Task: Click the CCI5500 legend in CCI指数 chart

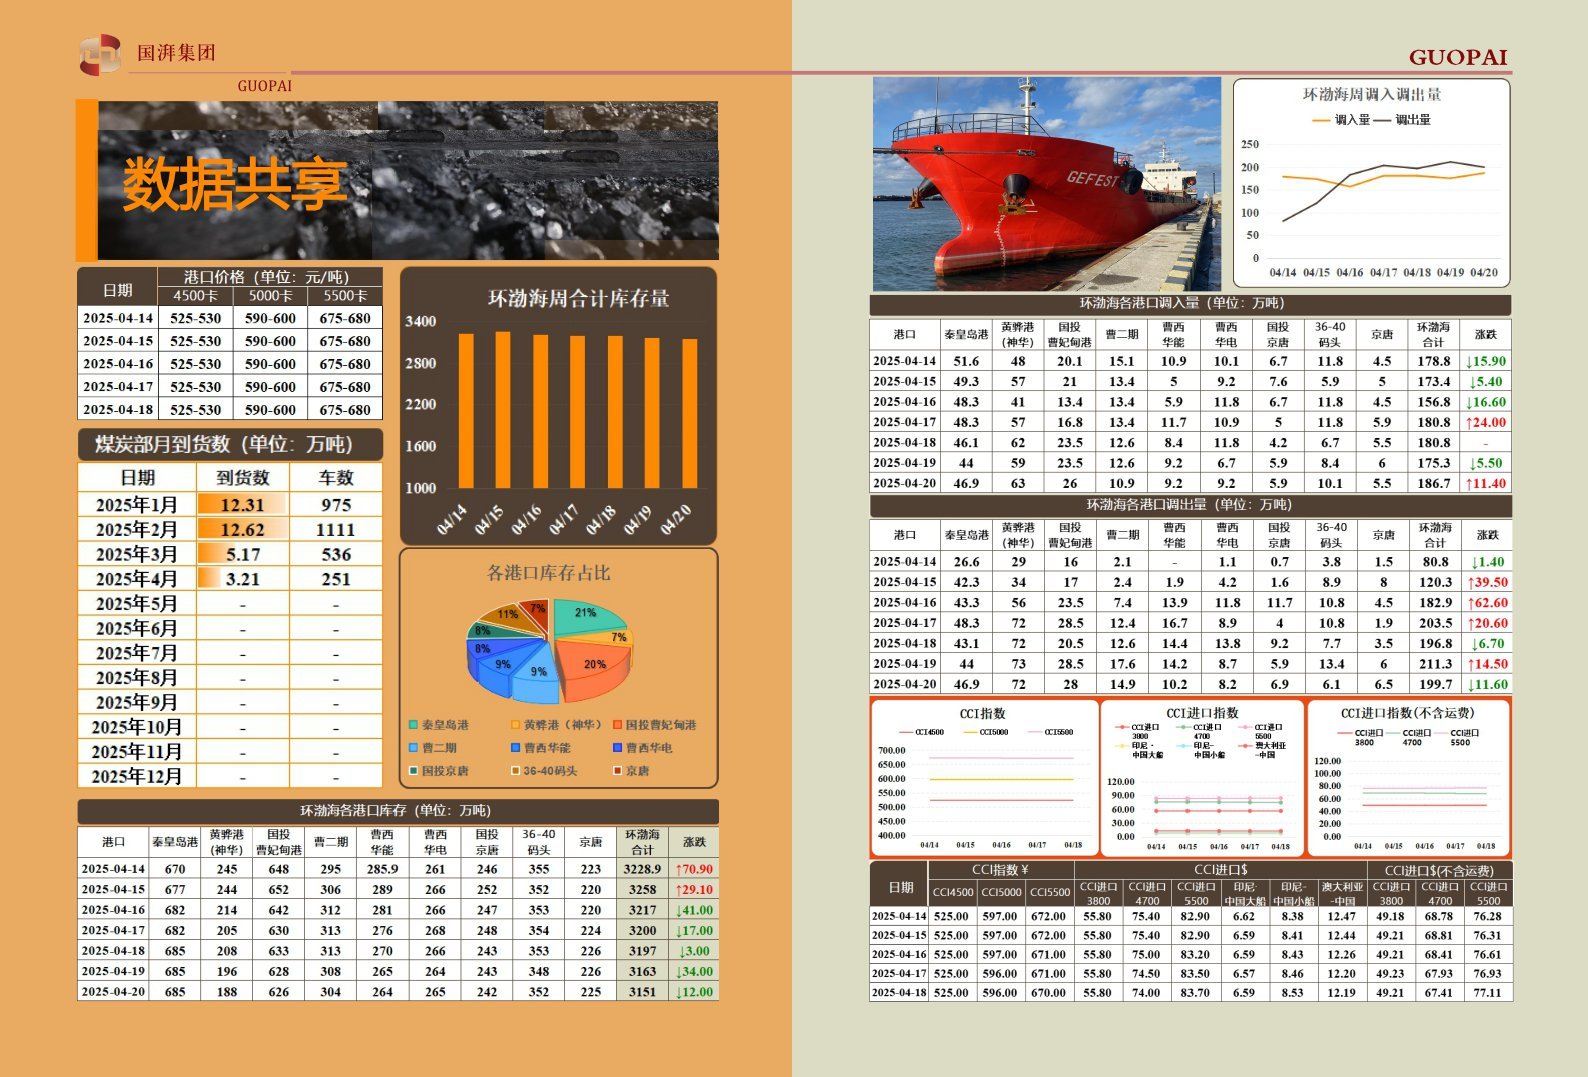Action: 1050,732
